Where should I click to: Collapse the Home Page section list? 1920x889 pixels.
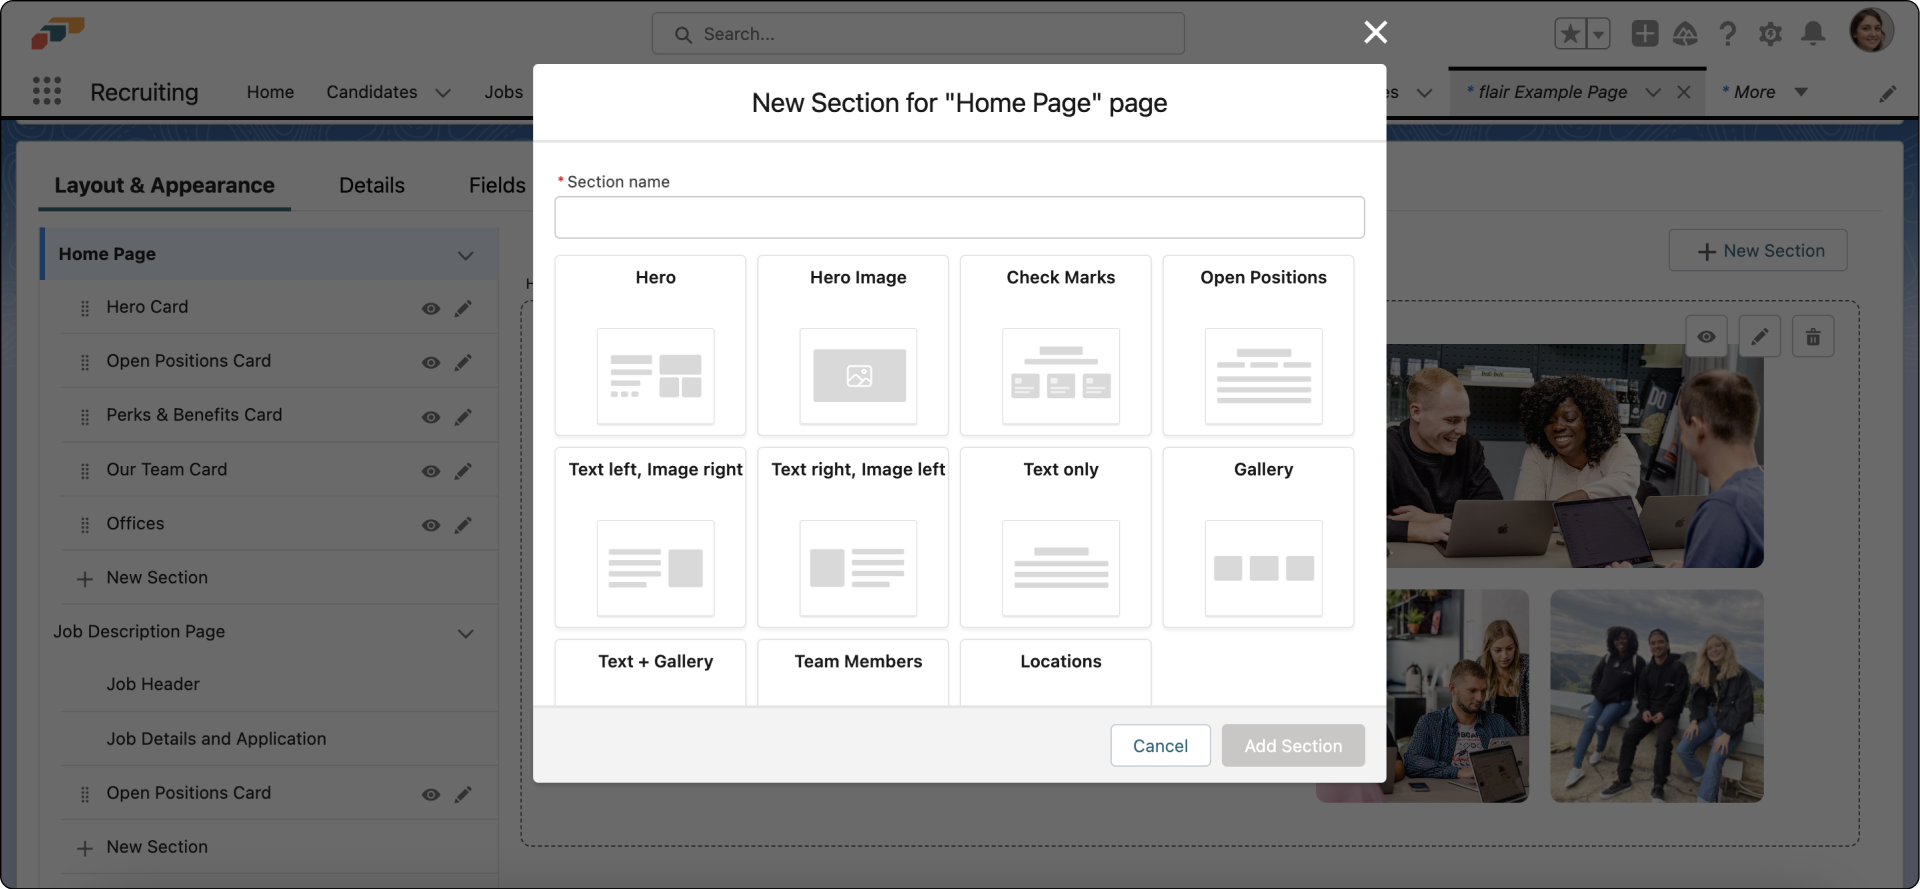[x=465, y=255]
